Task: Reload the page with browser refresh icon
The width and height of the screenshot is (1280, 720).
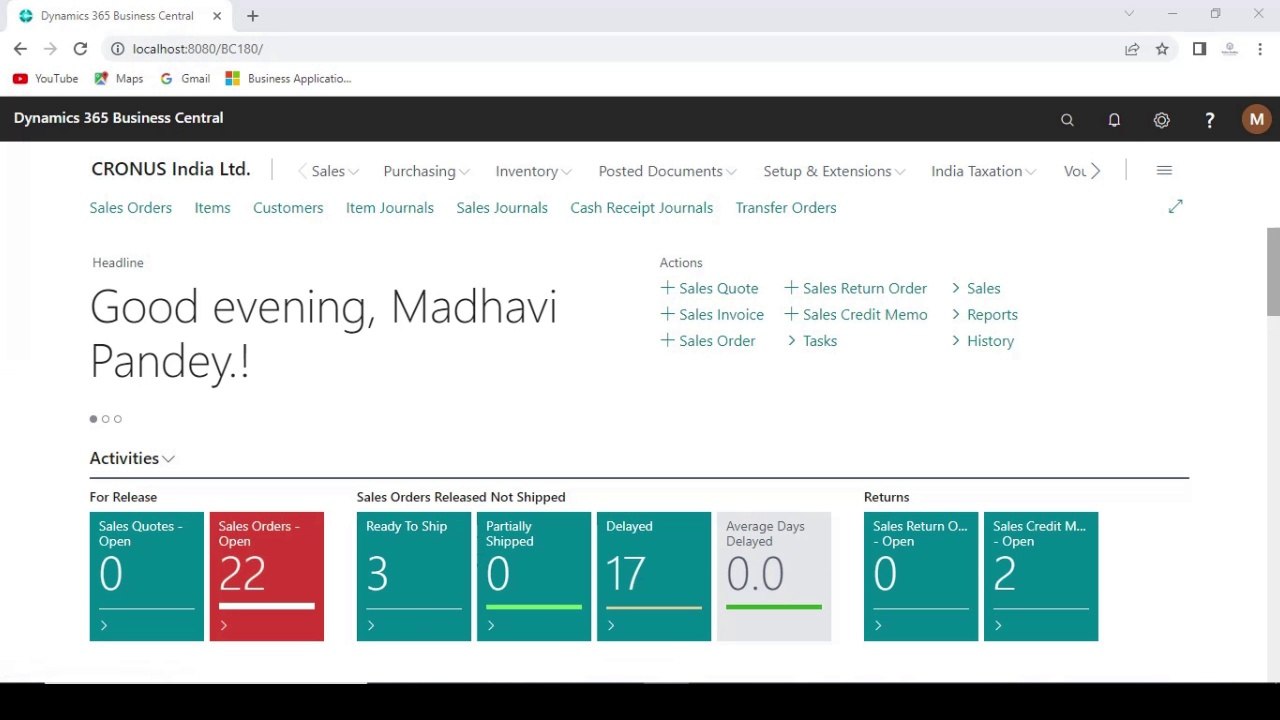Action: [80, 49]
